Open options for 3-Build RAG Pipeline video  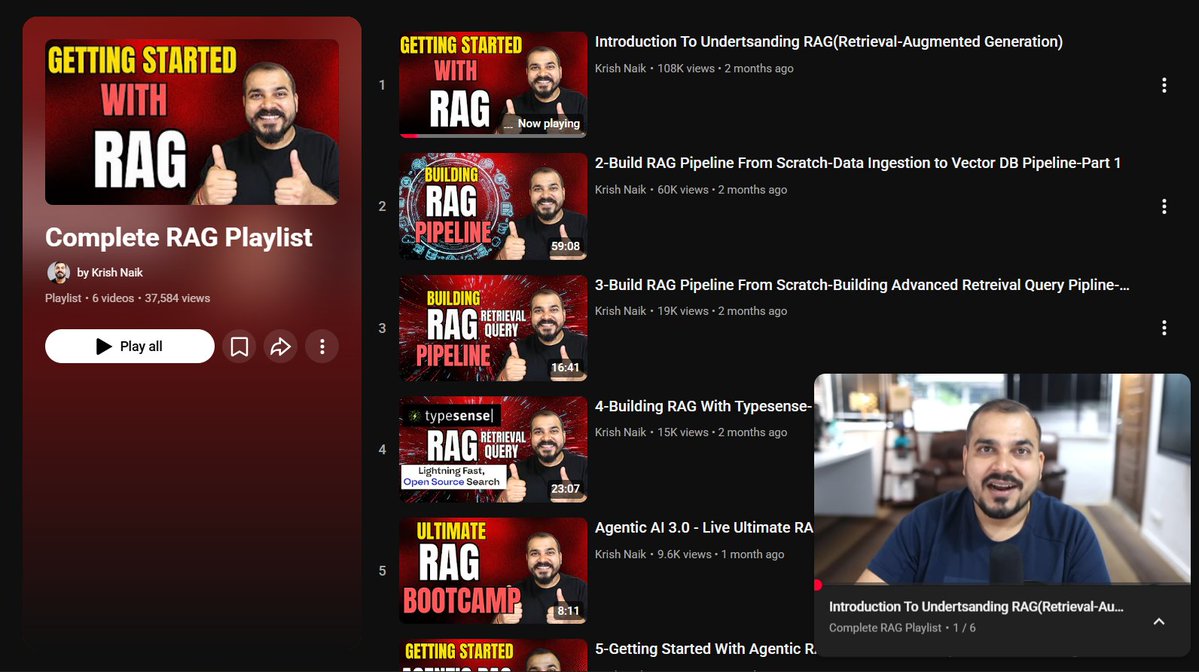(1164, 328)
